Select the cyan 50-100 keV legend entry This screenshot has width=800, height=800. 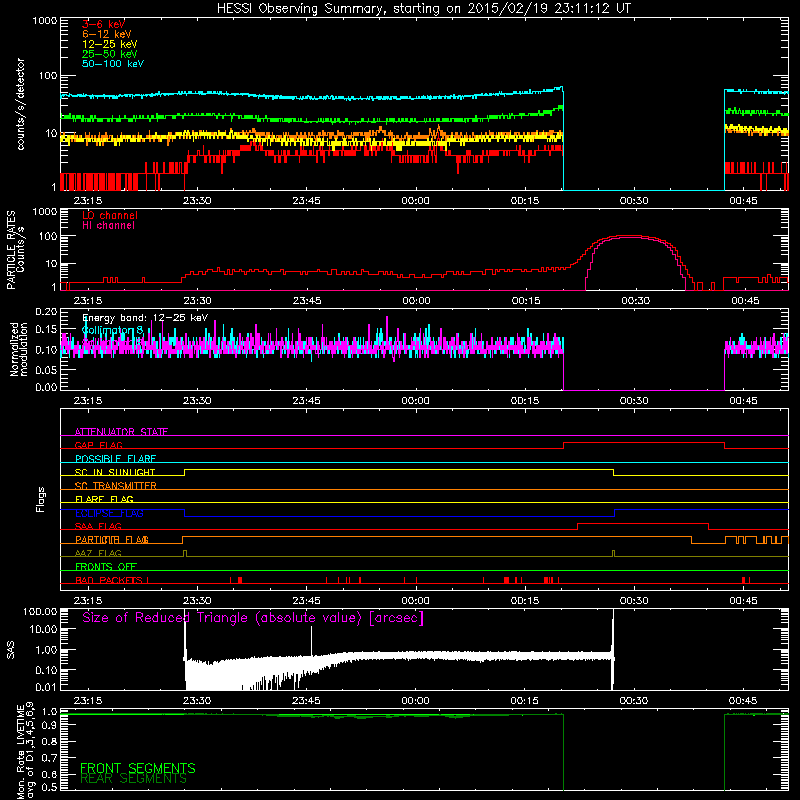(113, 64)
